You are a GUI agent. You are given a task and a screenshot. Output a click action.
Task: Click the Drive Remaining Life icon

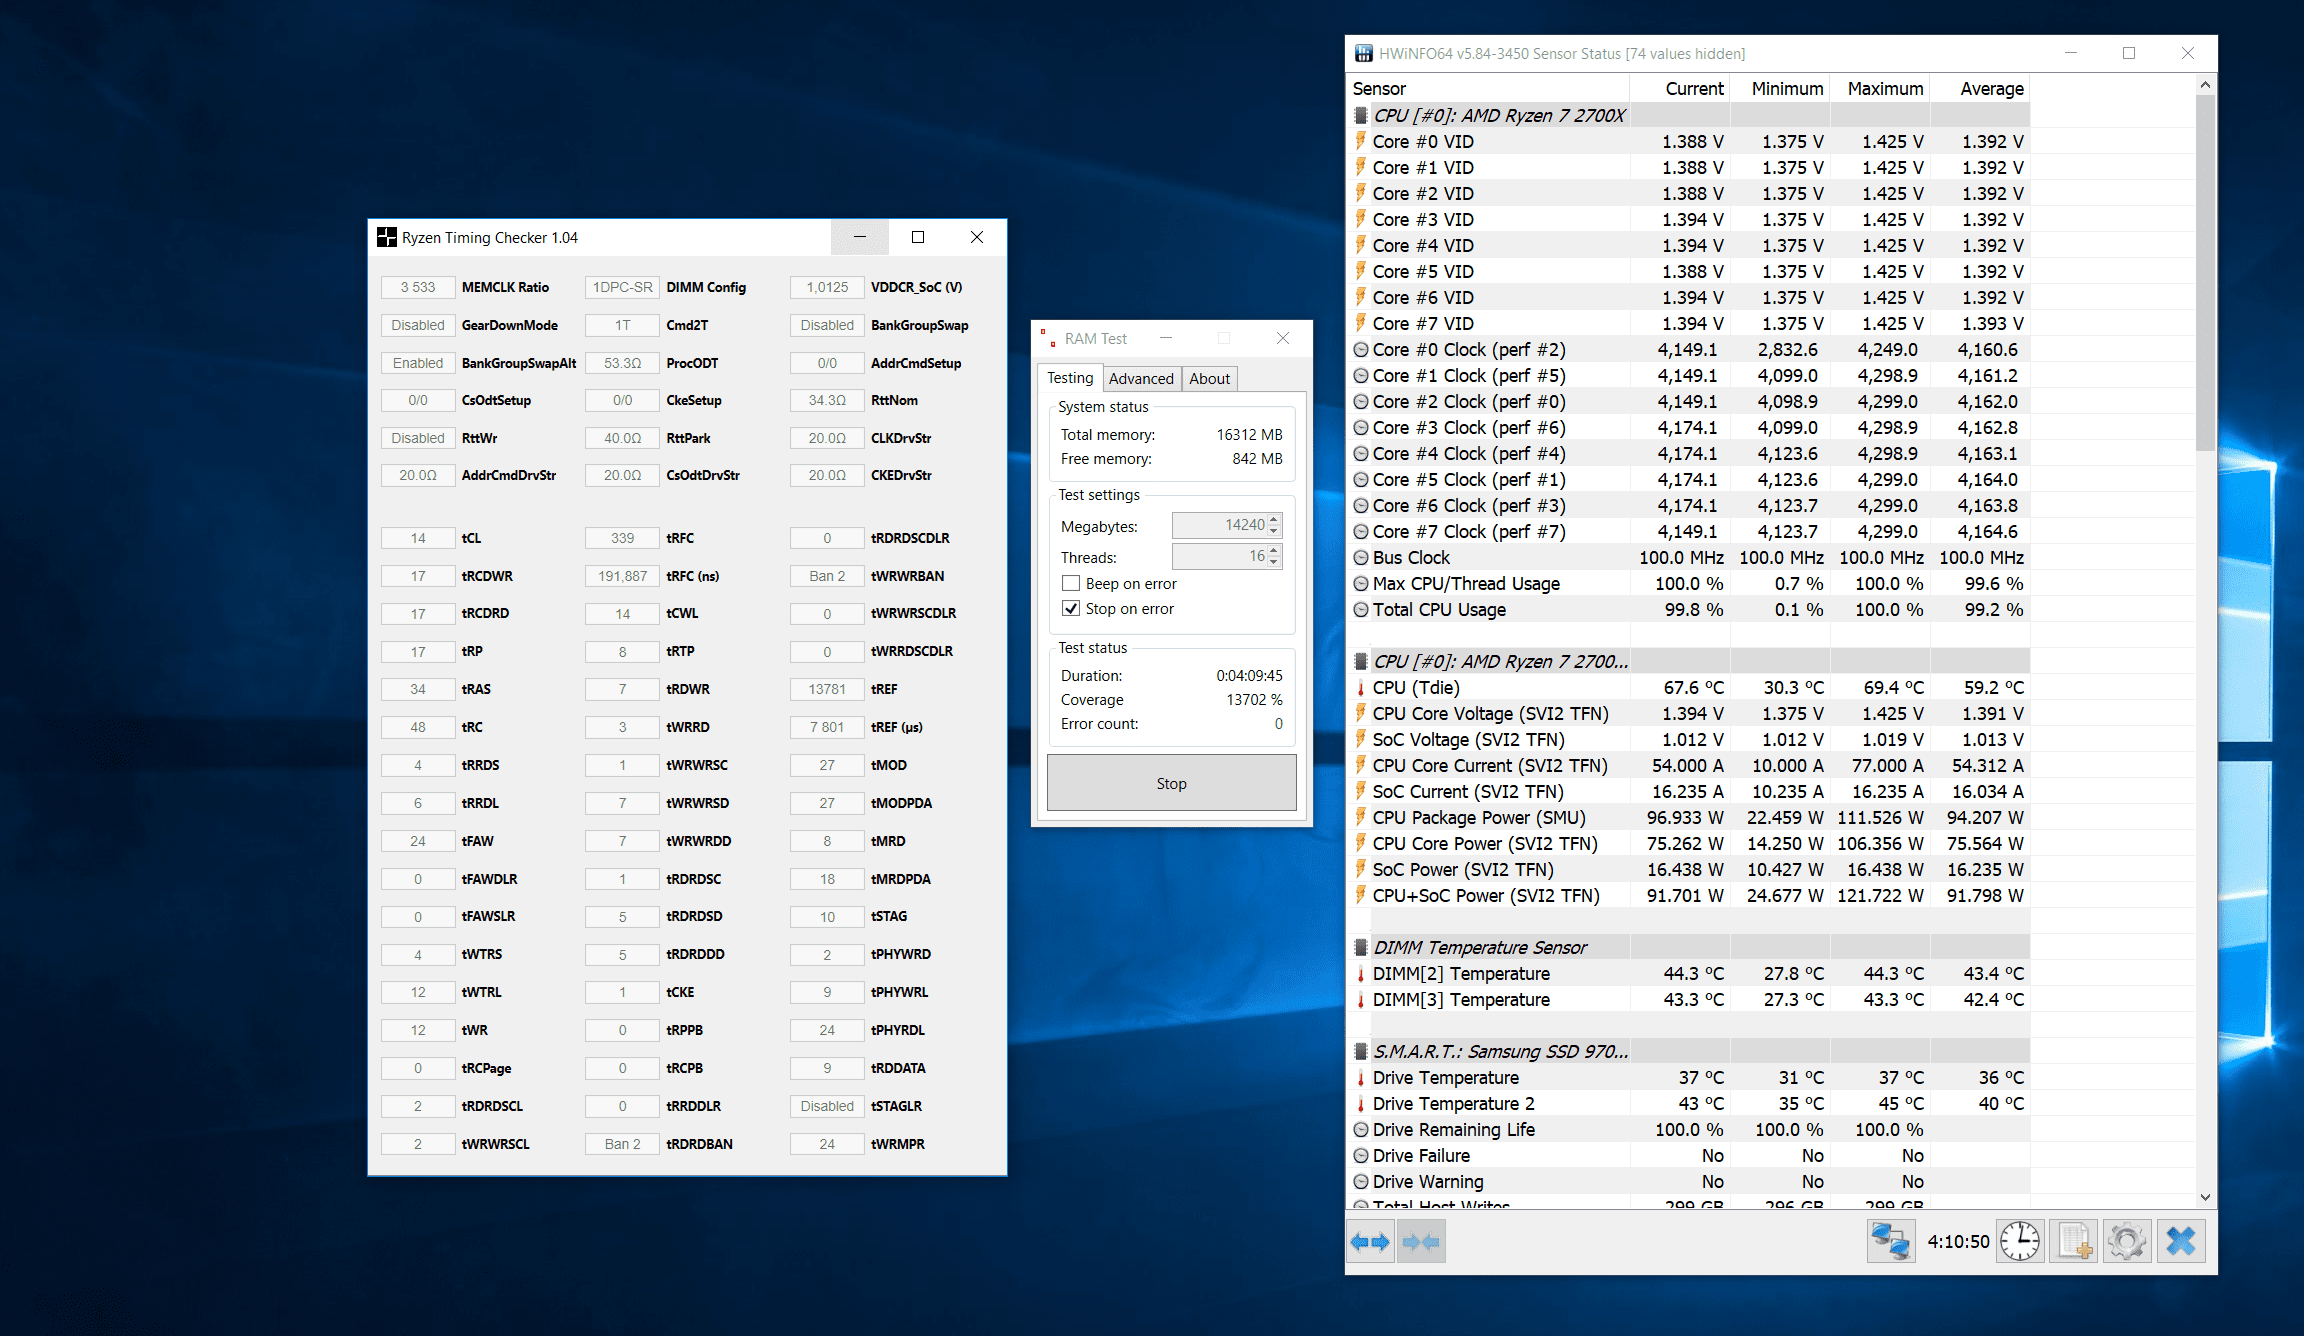[1361, 1130]
